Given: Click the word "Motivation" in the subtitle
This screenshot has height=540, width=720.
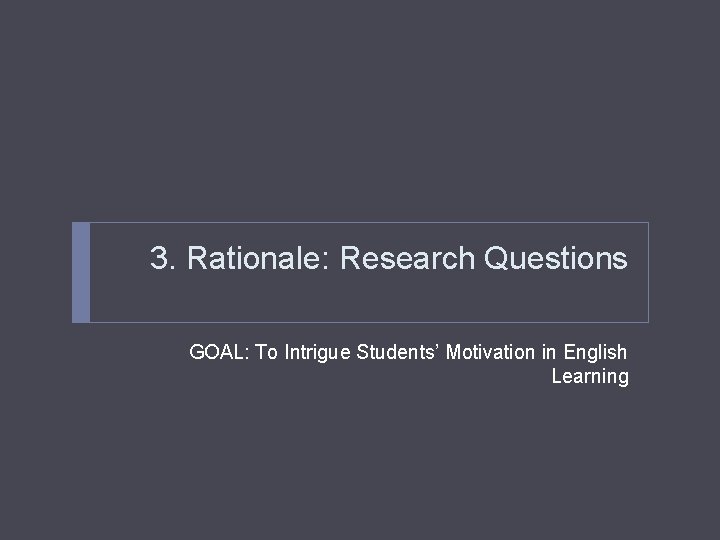Looking at the screenshot, I should click(x=493, y=352).
